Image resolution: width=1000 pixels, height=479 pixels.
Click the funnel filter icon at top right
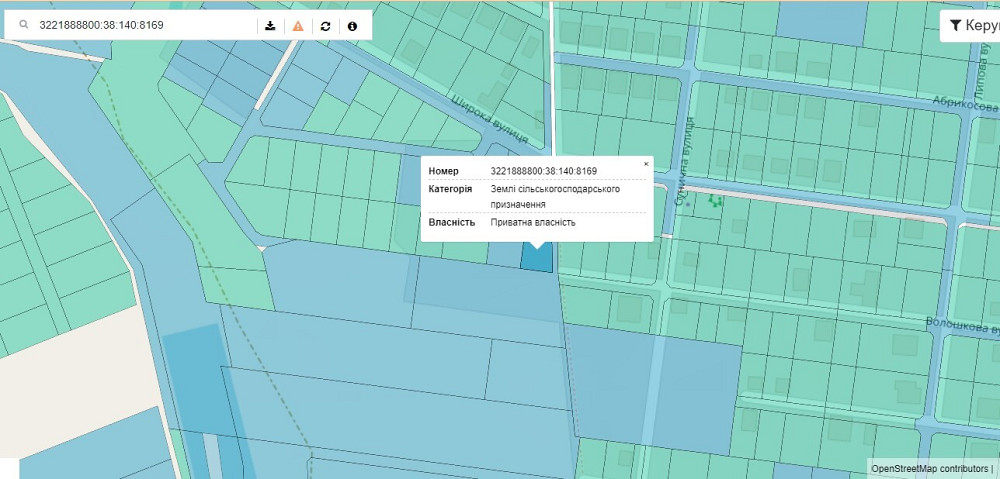tap(955, 25)
